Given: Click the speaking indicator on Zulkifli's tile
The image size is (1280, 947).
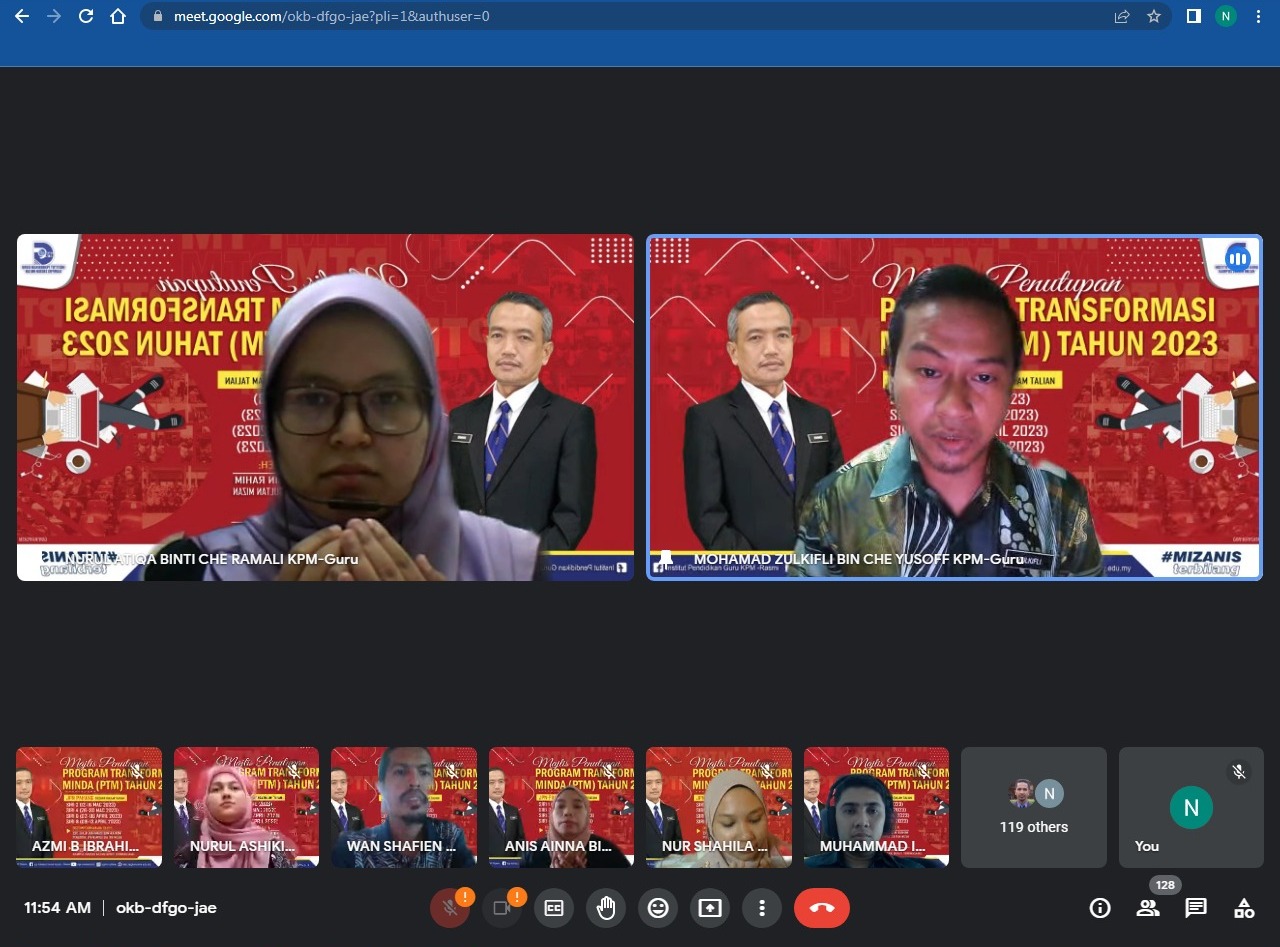Looking at the screenshot, I should click(1238, 259).
